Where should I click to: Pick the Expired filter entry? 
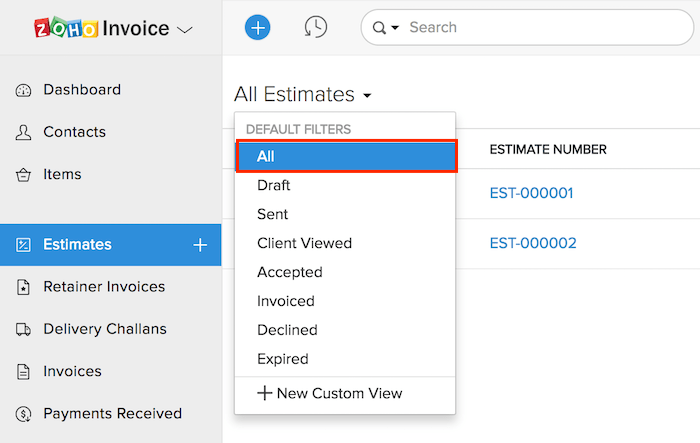(282, 359)
